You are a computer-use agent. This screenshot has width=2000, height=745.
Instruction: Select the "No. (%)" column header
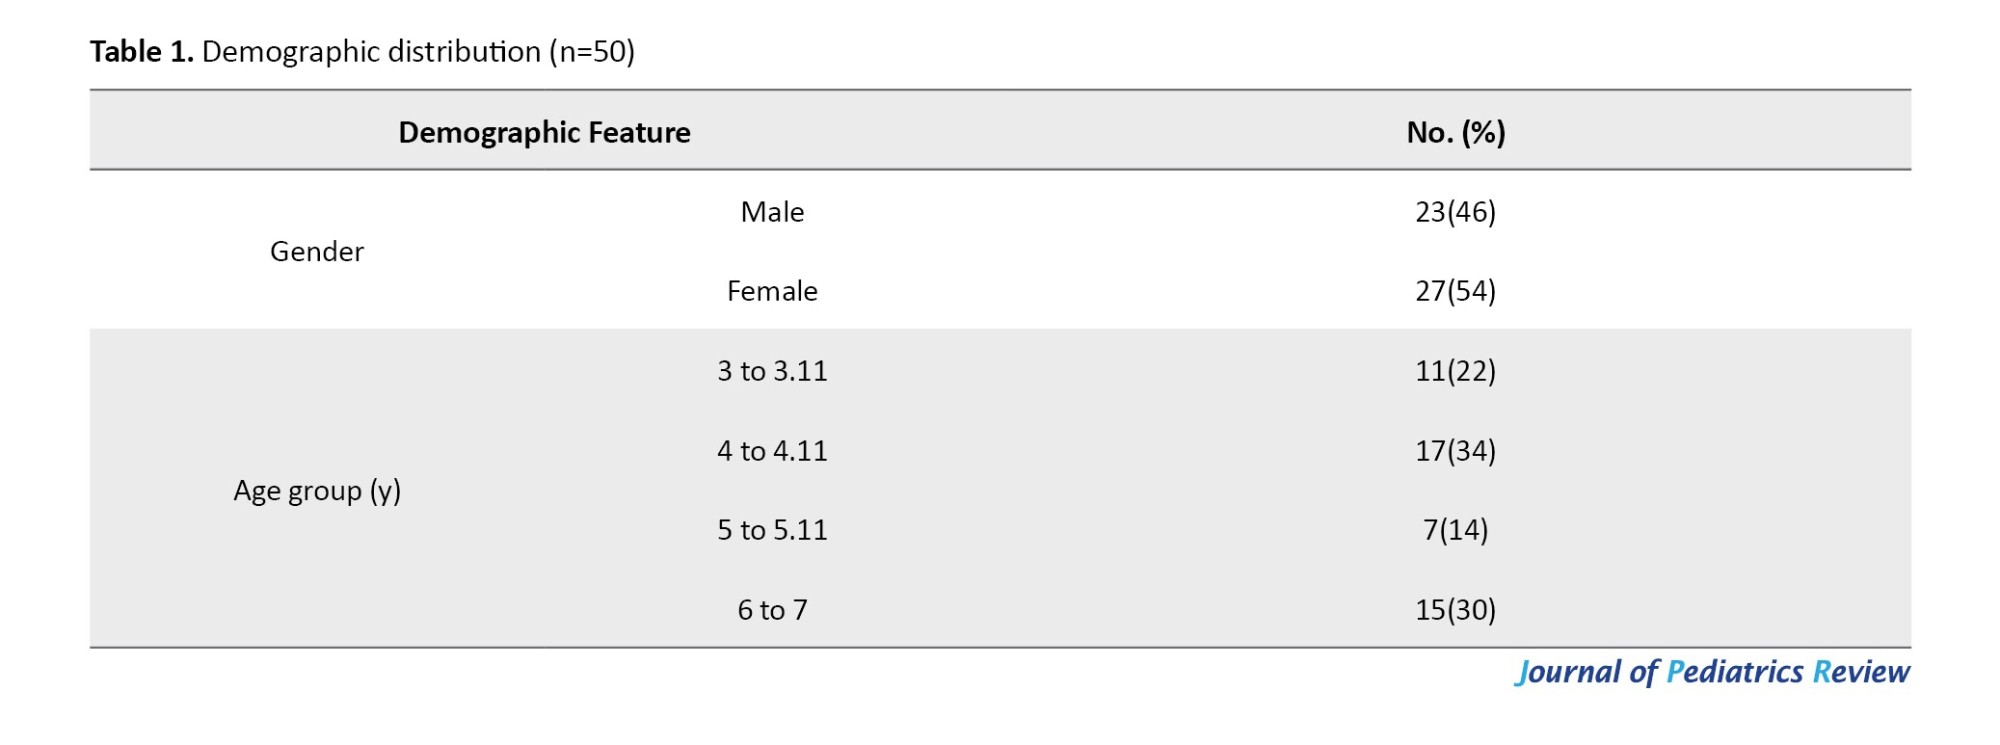[x=1455, y=133]
